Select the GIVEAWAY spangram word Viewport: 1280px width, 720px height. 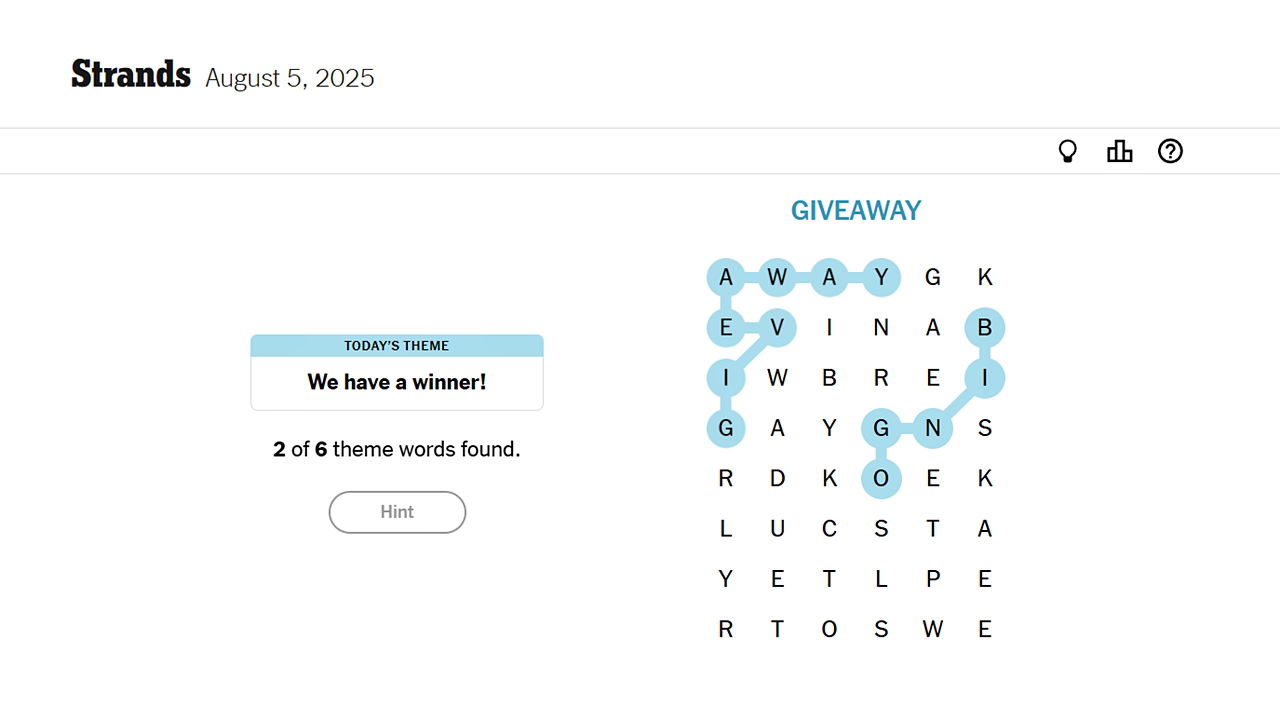point(856,210)
